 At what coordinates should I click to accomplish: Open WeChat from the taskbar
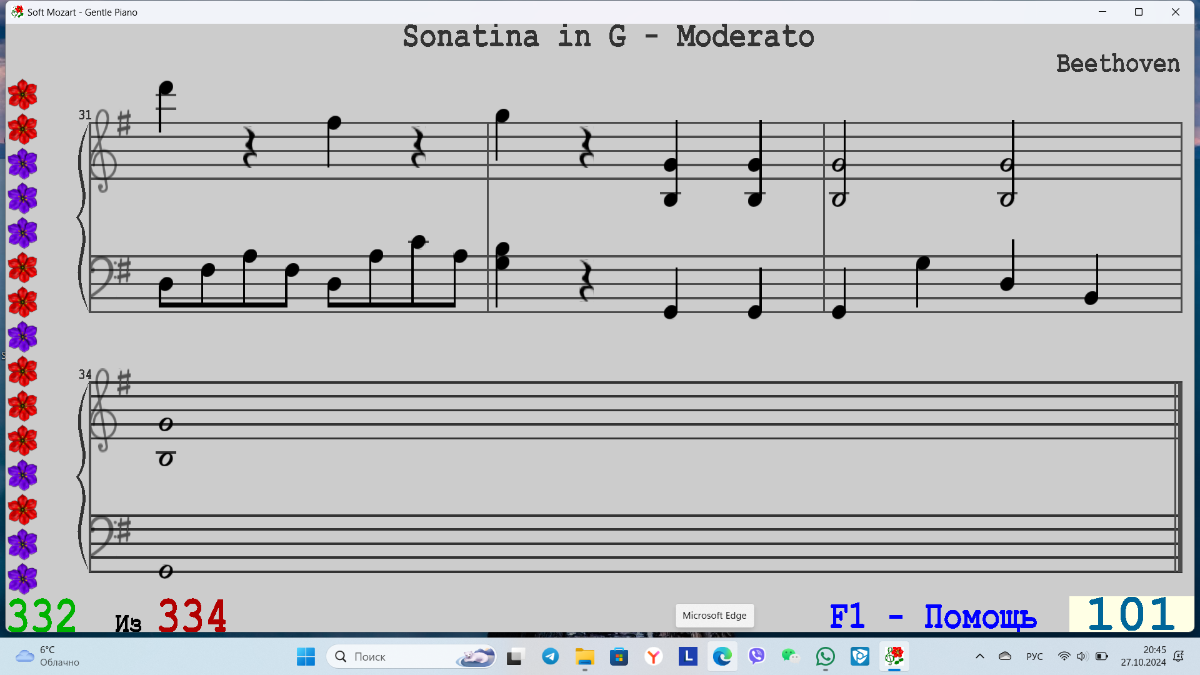[x=791, y=656]
